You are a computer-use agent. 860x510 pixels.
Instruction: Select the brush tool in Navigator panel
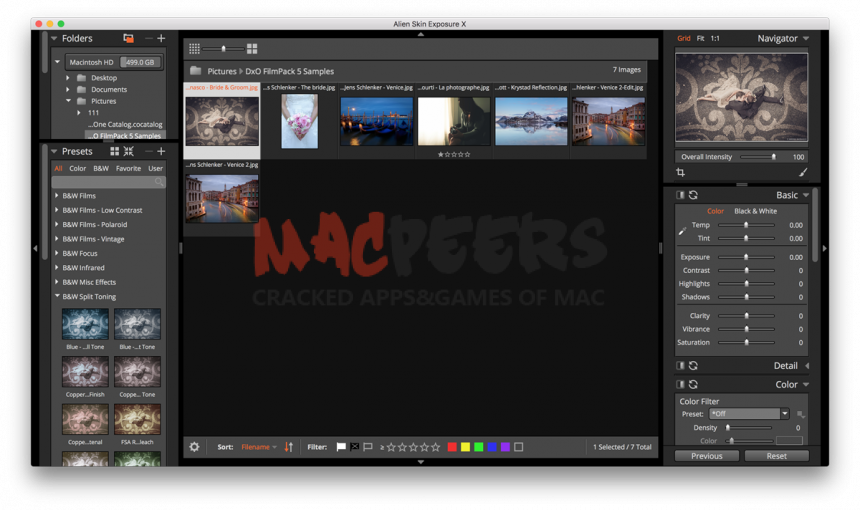(x=803, y=173)
